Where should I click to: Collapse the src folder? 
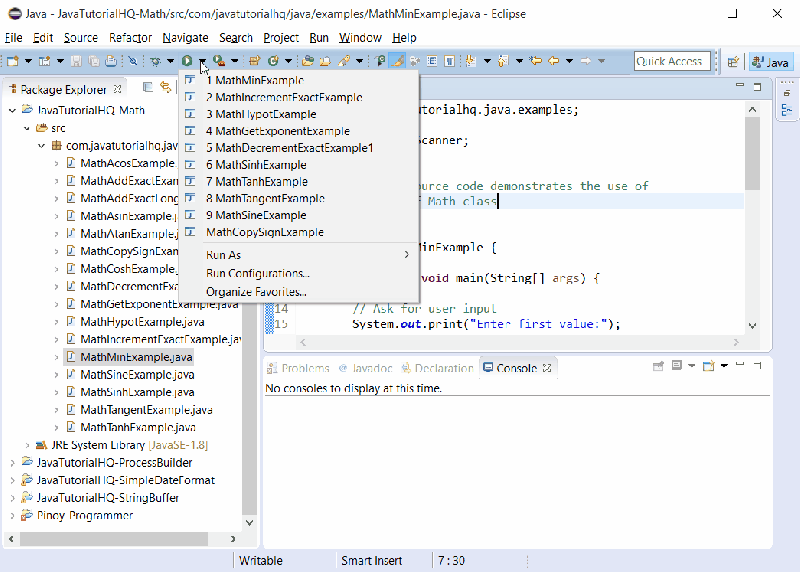click(x=27, y=128)
